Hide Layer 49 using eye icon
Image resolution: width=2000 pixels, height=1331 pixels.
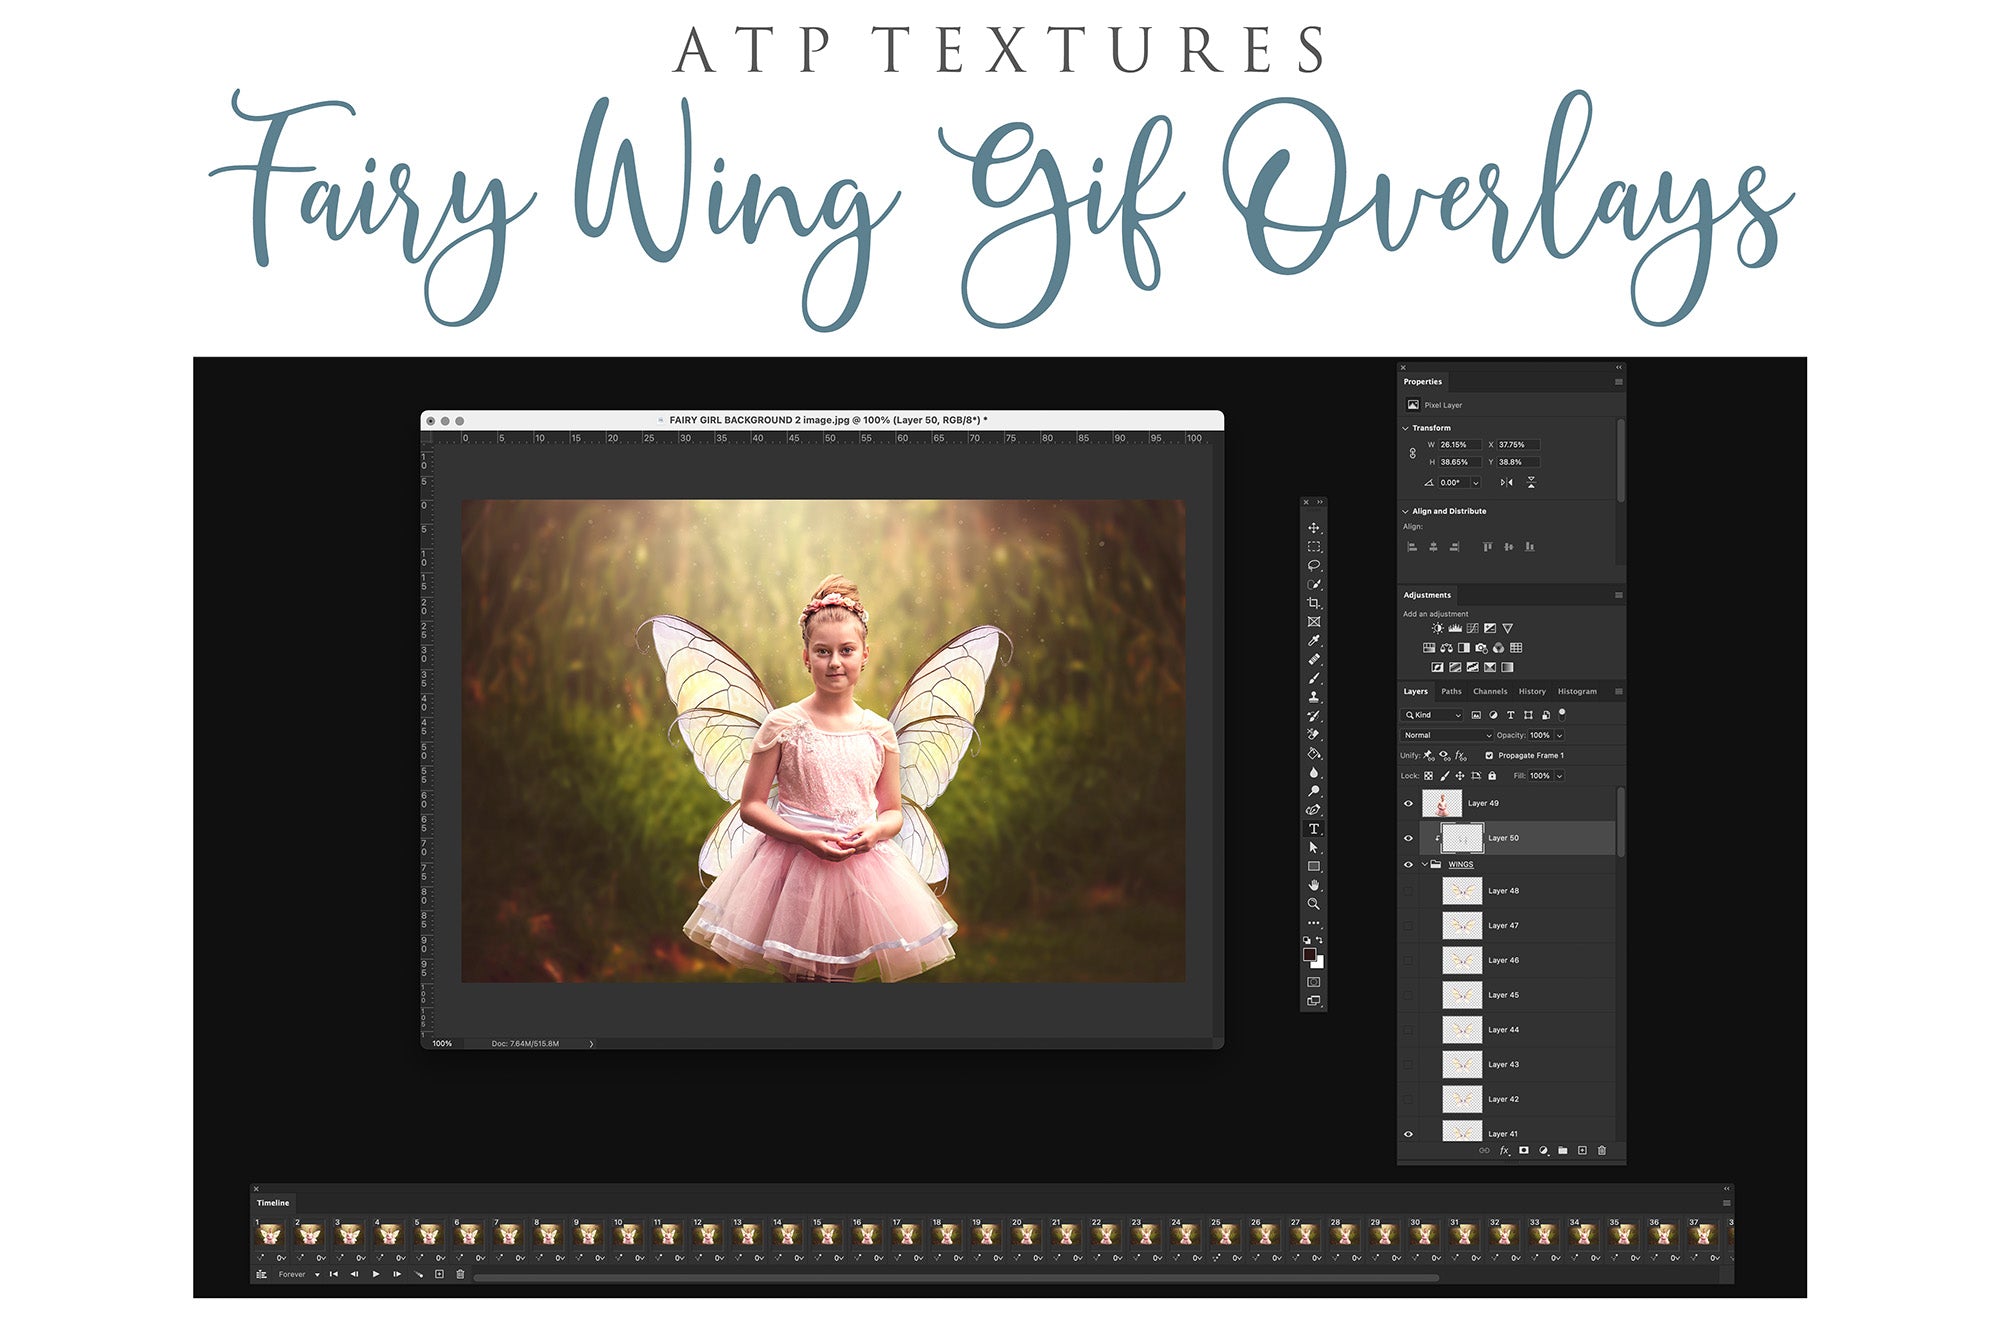click(1408, 804)
